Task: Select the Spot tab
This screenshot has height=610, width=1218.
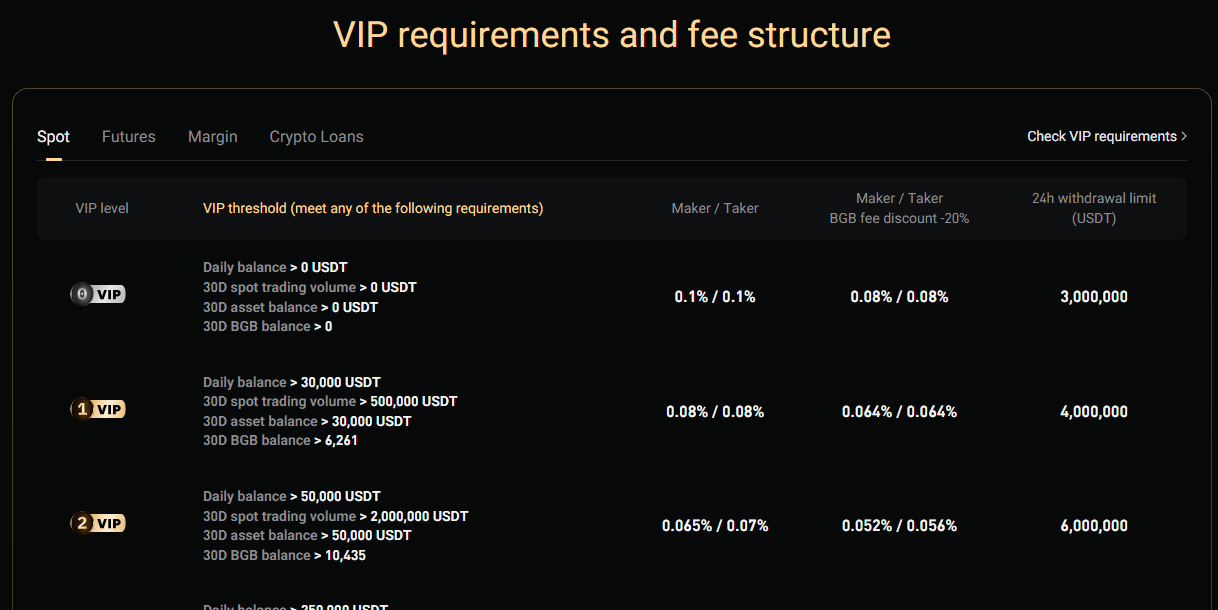Action: [x=53, y=137]
